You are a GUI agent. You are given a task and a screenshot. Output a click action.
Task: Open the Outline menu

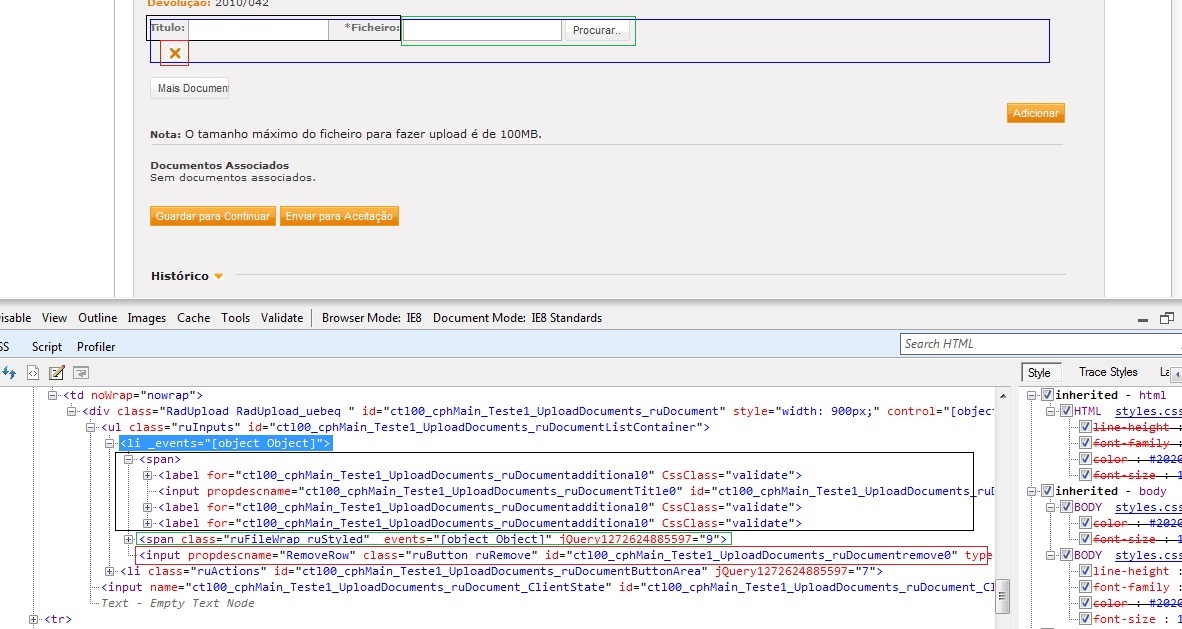tap(98, 318)
